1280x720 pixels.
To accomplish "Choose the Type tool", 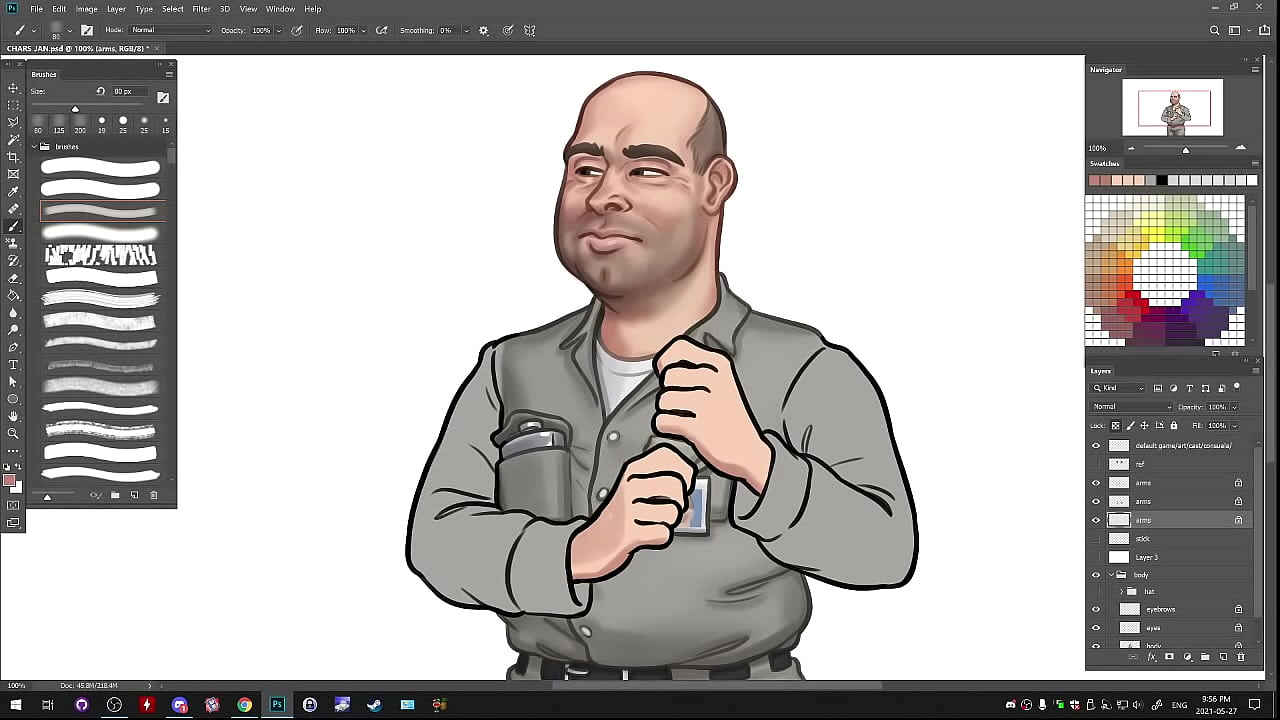I will click(x=13, y=364).
